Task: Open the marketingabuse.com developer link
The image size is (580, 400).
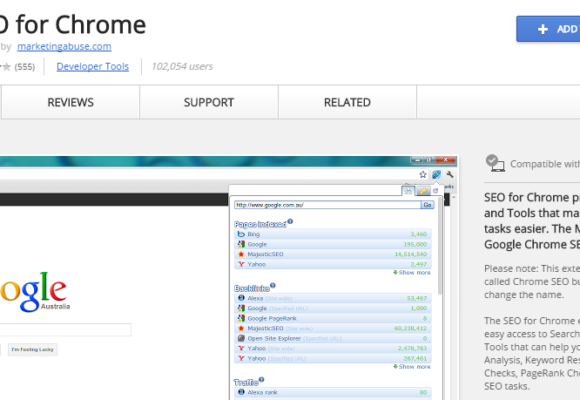Action: click(x=64, y=47)
